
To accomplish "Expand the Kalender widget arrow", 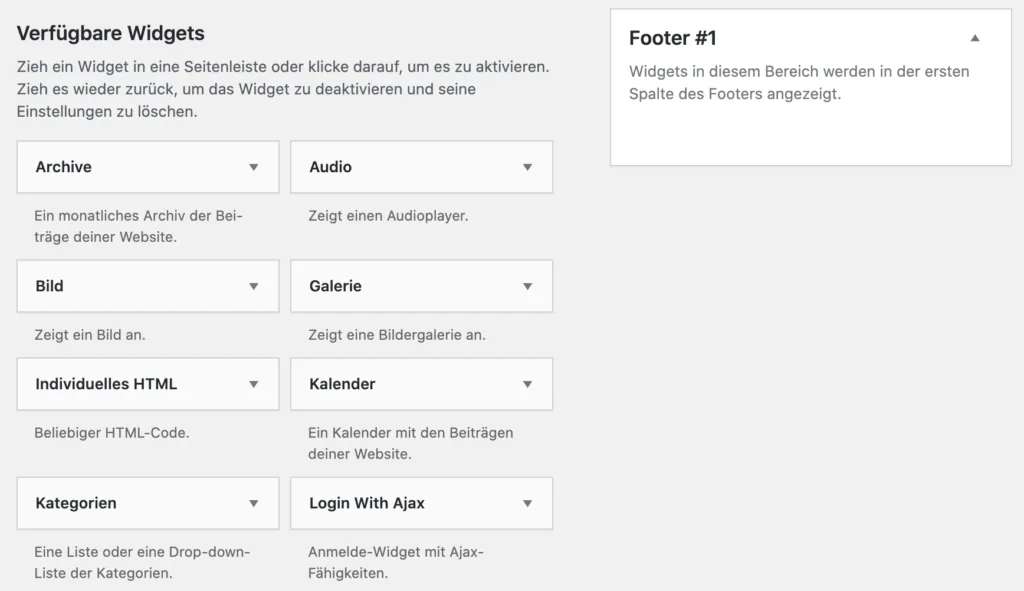I will pyautogui.click(x=527, y=384).
